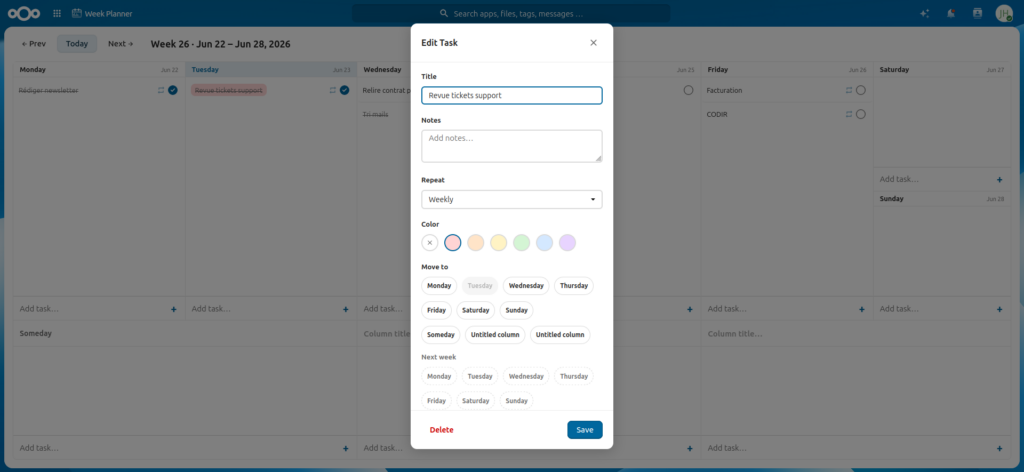Screen dimensions: 1024x472
Task: Move task to this week's Thursday
Action: (x=574, y=285)
